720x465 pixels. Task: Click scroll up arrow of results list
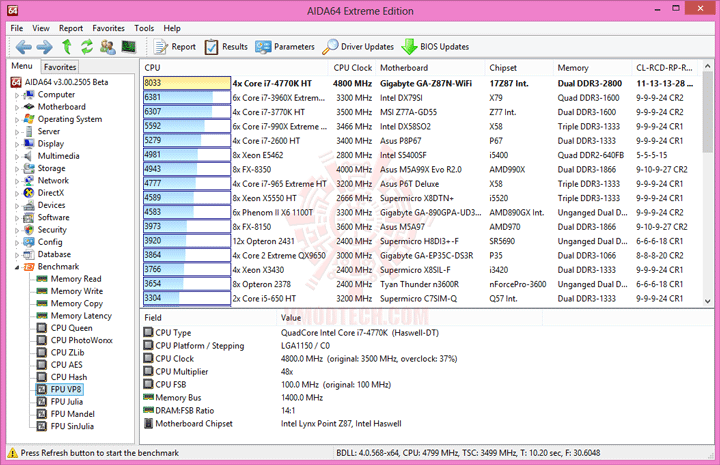pos(708,67)
